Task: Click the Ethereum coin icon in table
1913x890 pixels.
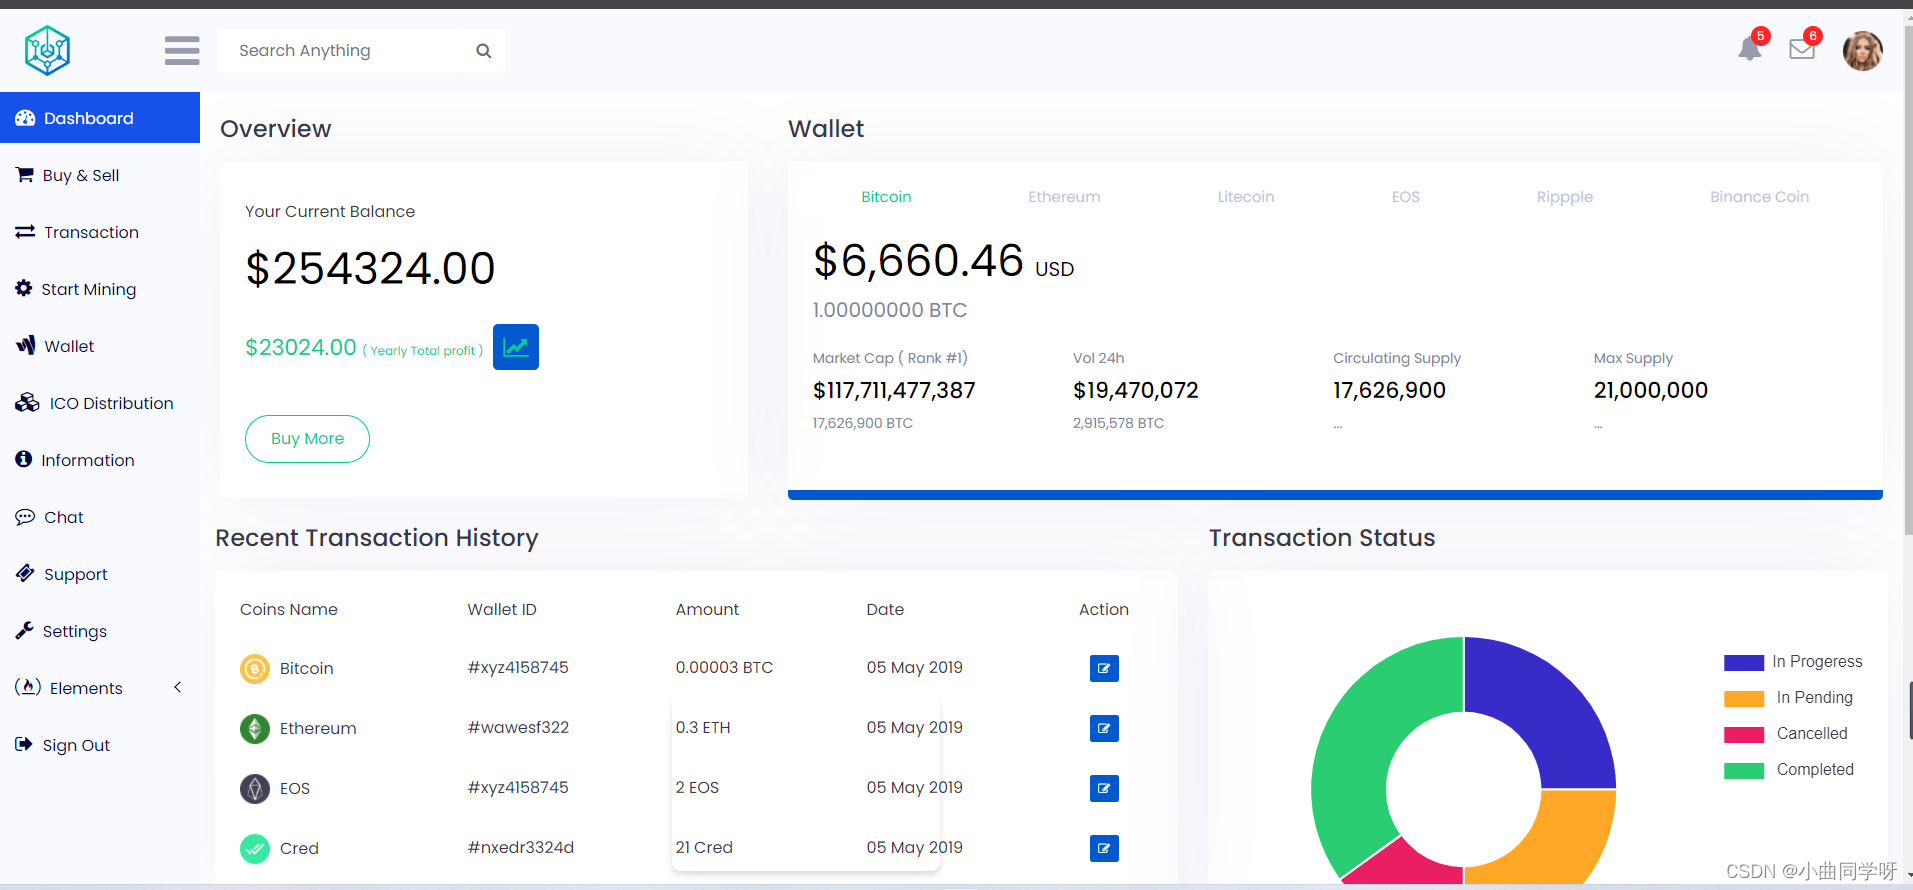Action: pos(255,728)
